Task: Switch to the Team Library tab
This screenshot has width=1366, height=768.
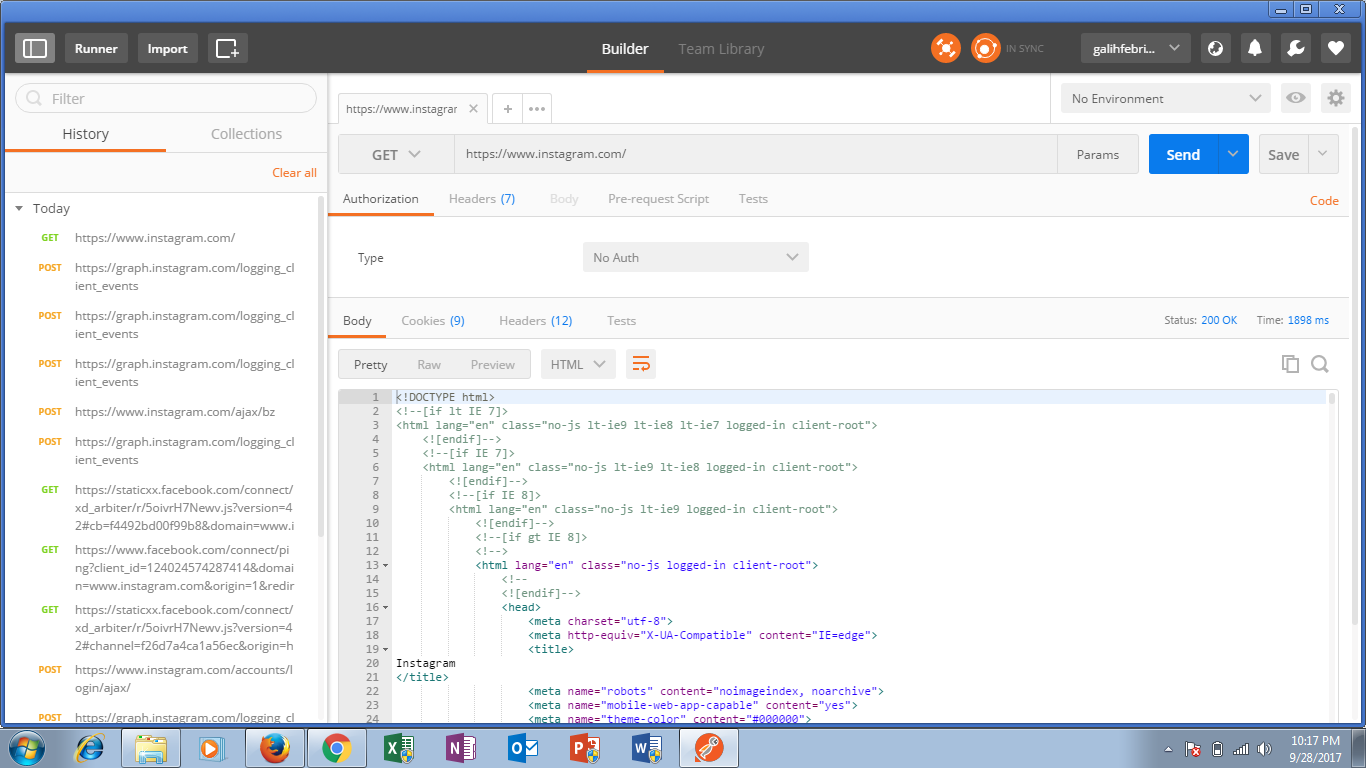Action: (x=721, y=48)
